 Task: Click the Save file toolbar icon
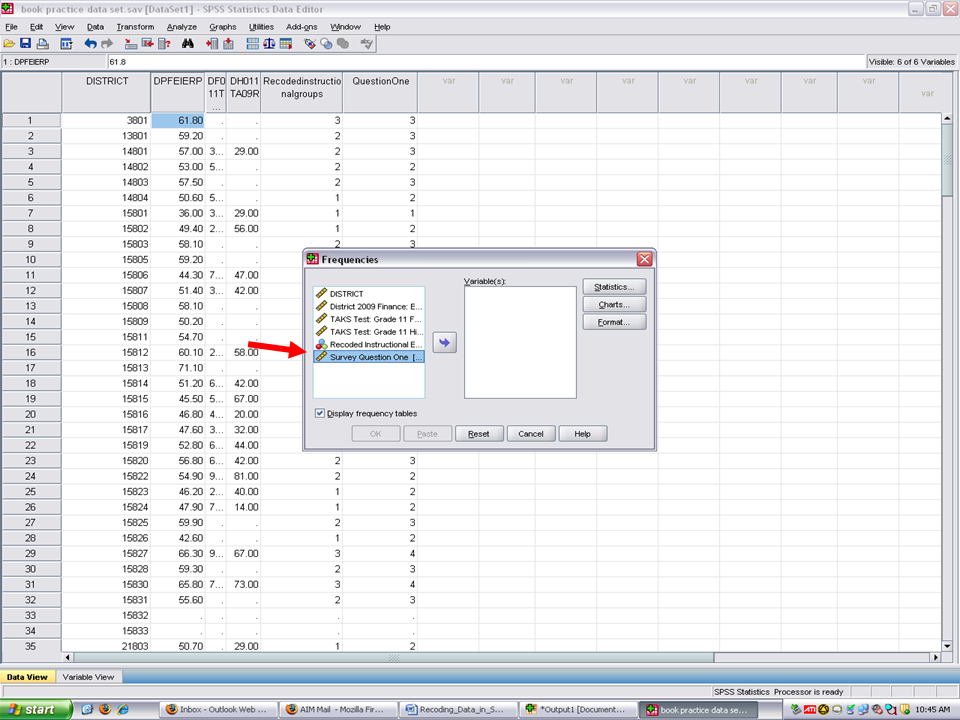point(25,44)
